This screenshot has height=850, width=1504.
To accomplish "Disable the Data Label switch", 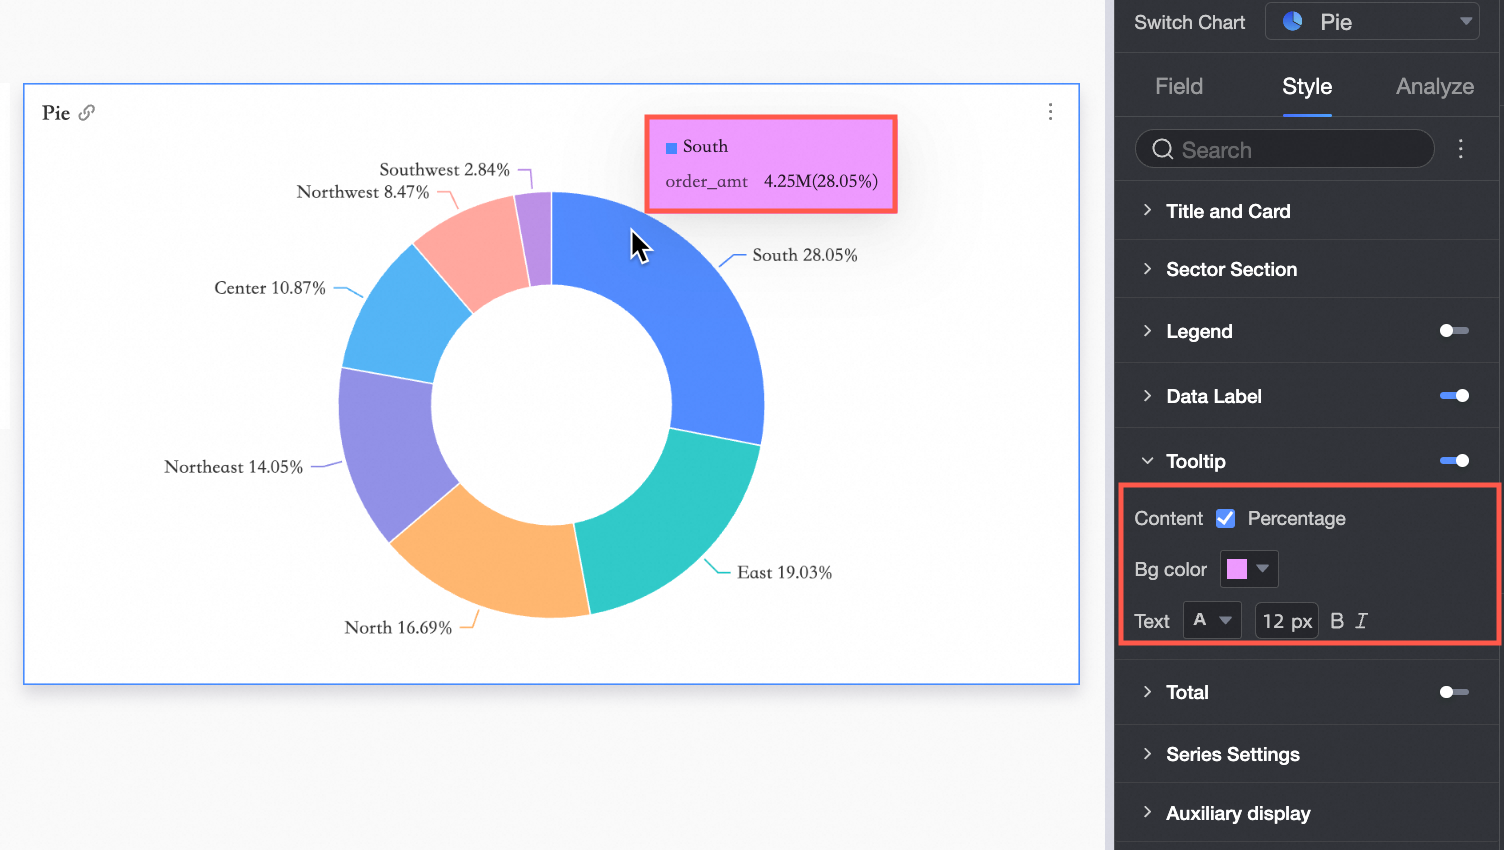I will point(1454,396).
